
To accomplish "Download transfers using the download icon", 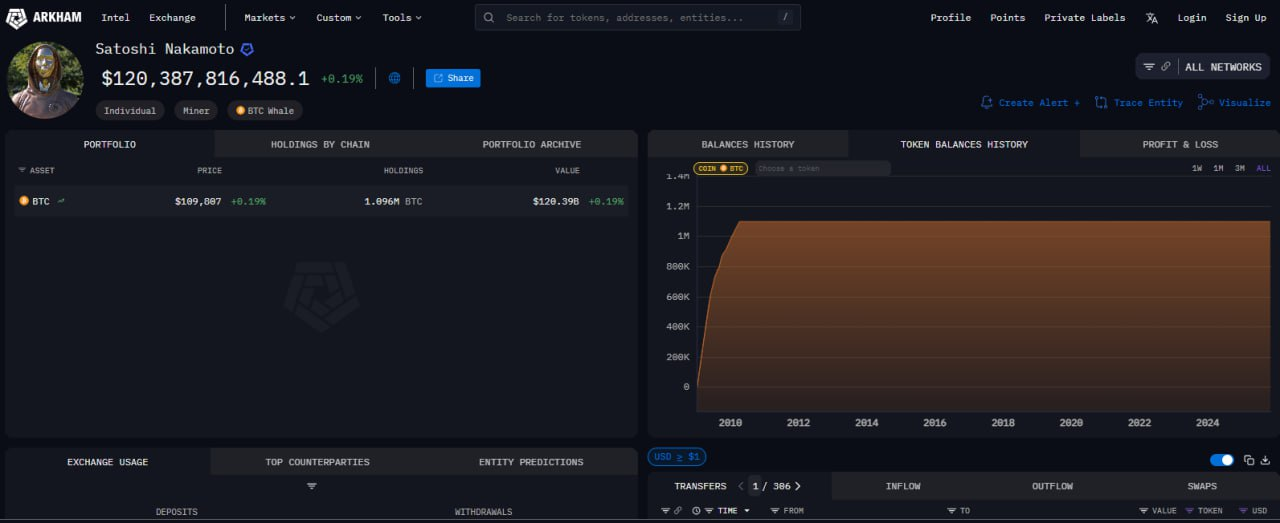I will (x=1265, y=460).
